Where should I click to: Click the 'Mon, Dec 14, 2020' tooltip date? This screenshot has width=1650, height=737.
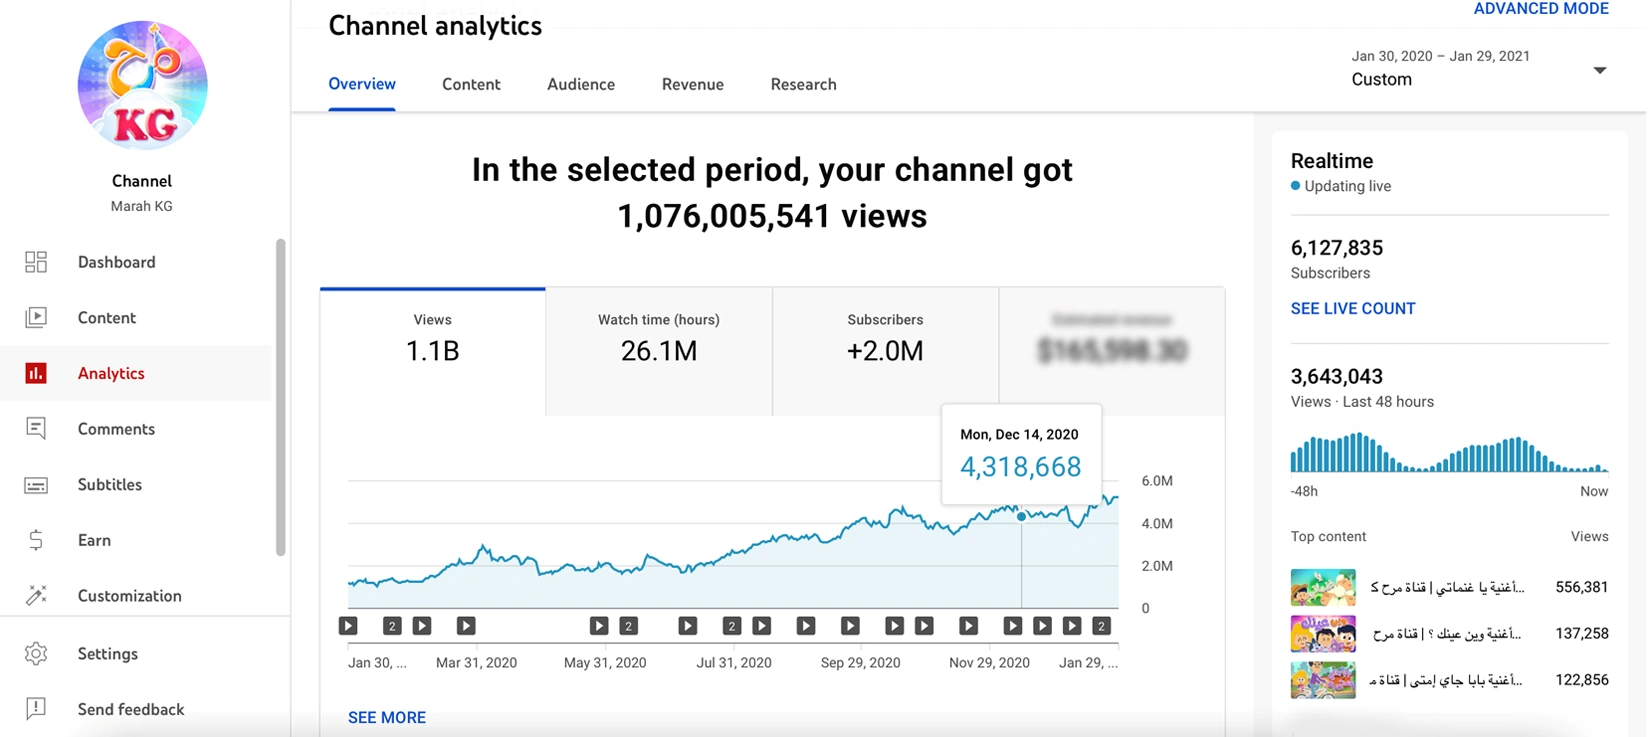[1019, 435]
